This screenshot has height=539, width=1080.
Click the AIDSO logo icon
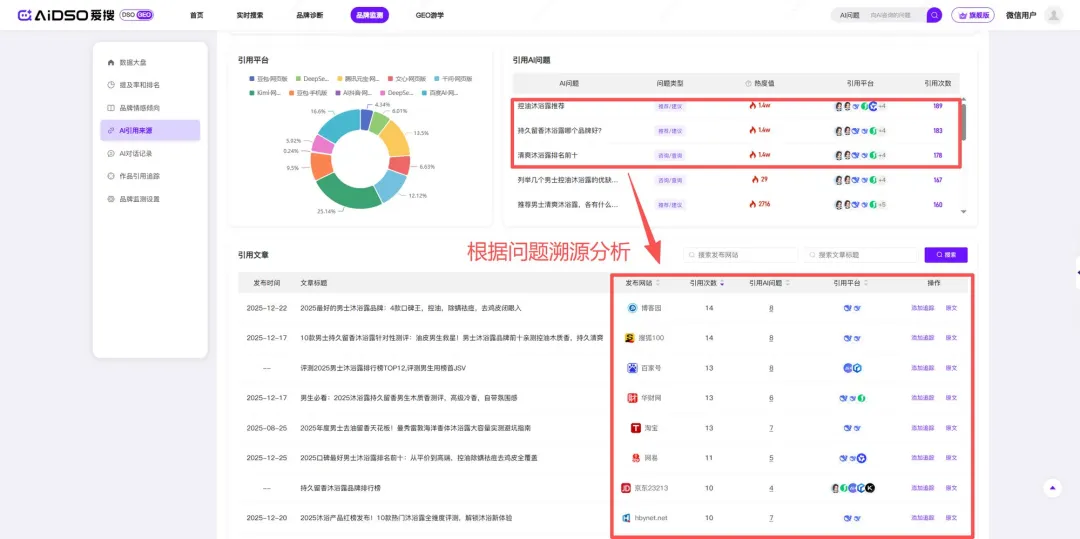pos(25,15)
